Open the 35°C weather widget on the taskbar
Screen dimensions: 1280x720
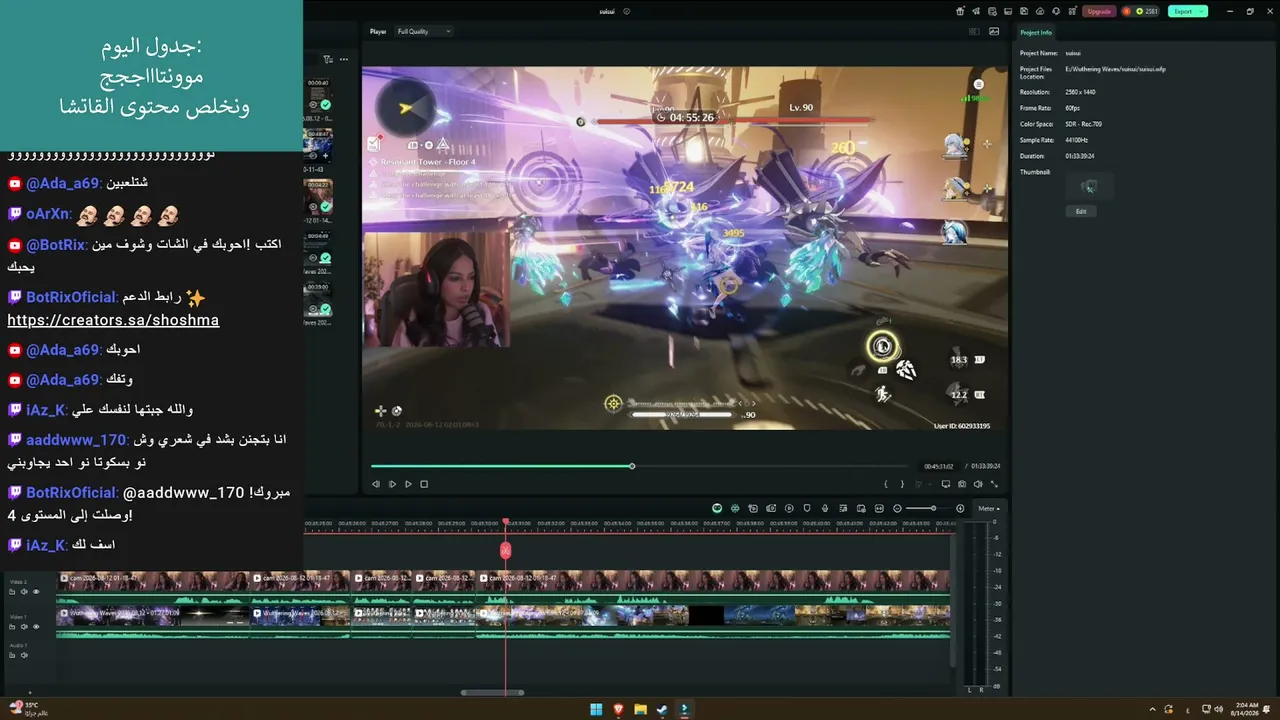point(27,709)
